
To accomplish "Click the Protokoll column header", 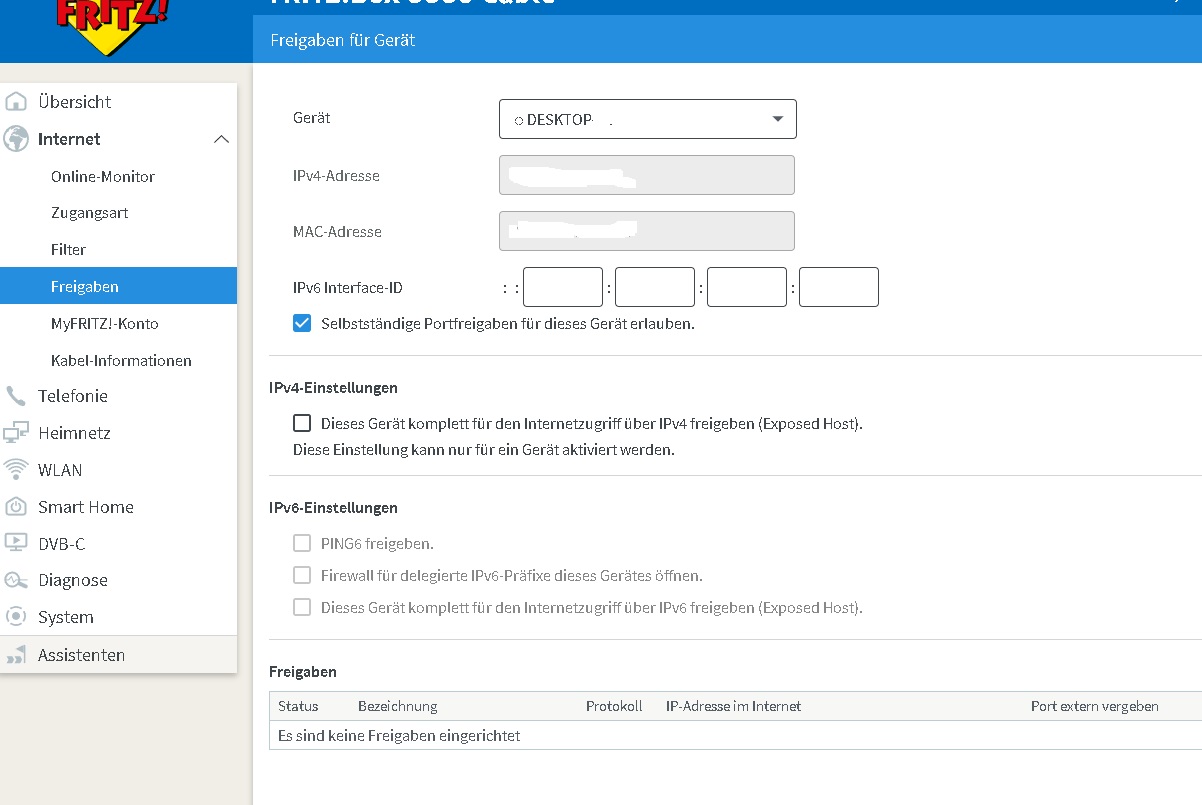I will (x=614, y=706).
